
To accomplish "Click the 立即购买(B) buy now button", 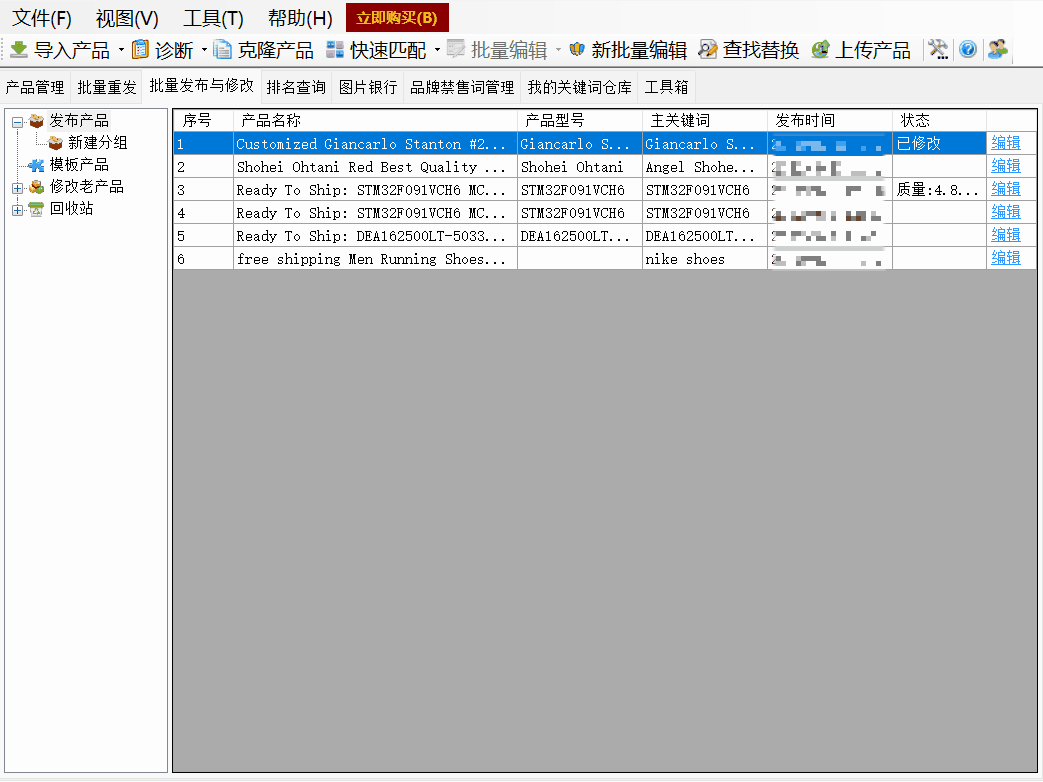I will click(397, 18).
